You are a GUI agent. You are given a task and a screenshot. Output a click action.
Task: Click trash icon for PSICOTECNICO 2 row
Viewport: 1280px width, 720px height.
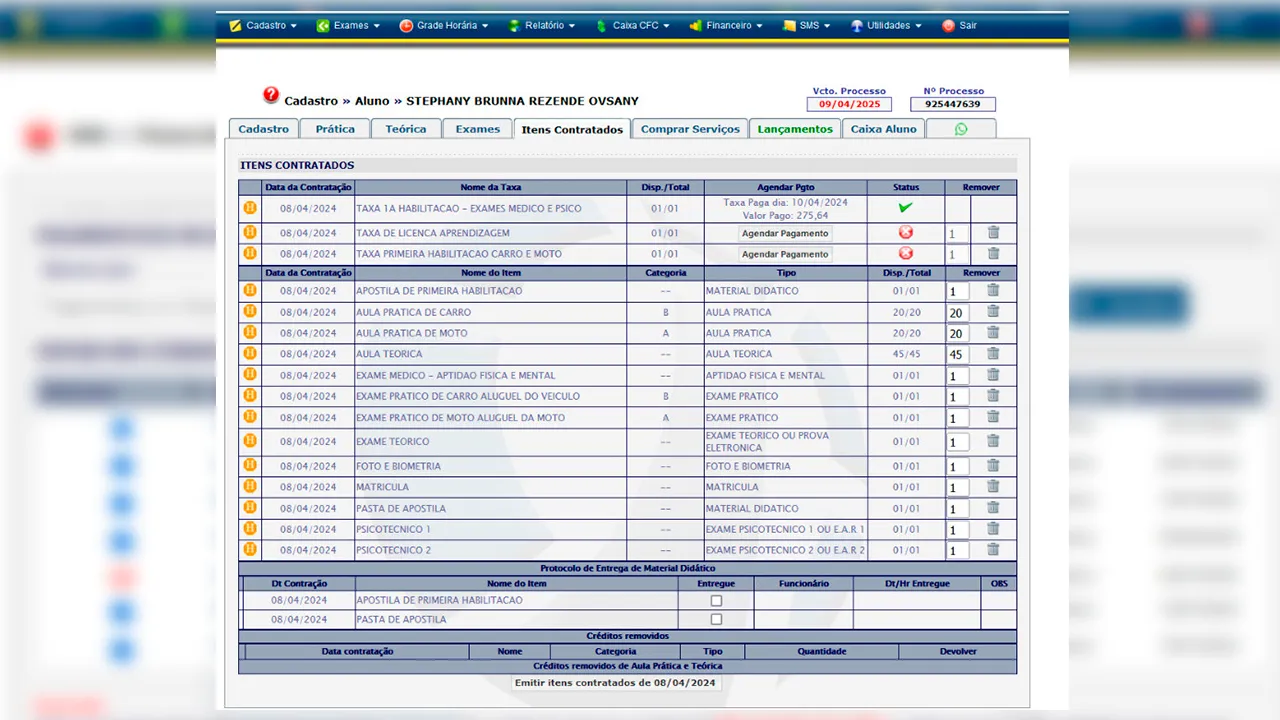click(993, 549)
